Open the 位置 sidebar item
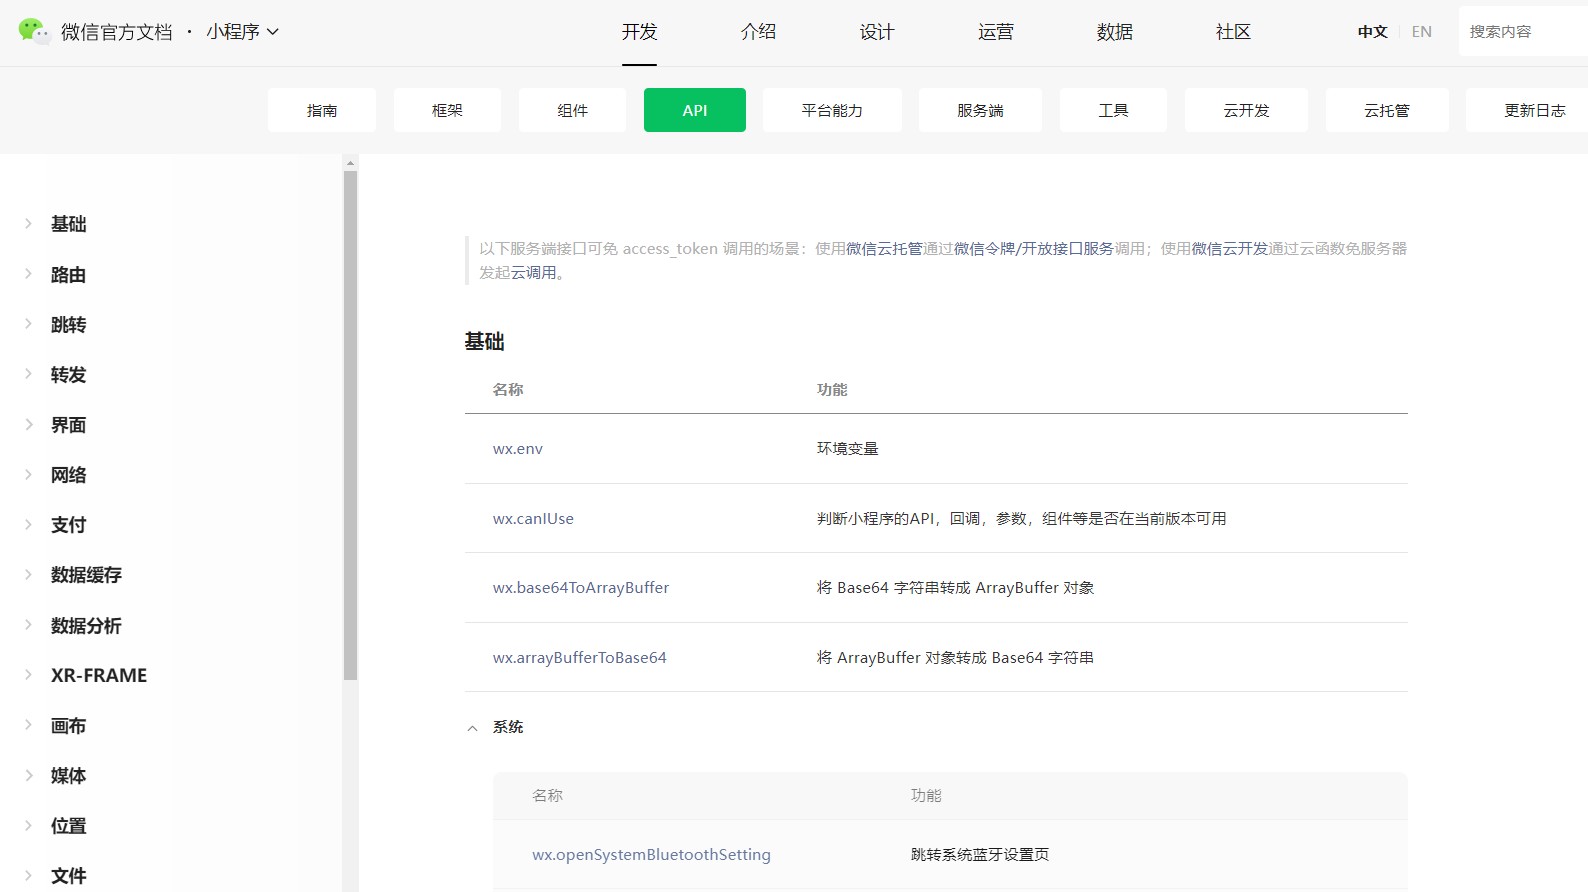 tap(69, 825)
